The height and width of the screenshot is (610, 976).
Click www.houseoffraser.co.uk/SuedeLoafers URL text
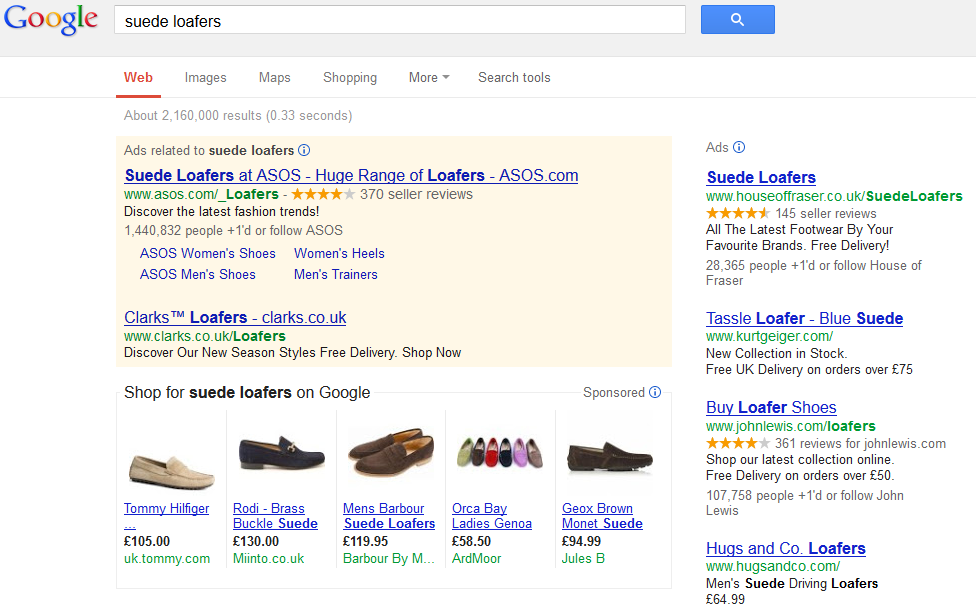(x=834, y=196)
